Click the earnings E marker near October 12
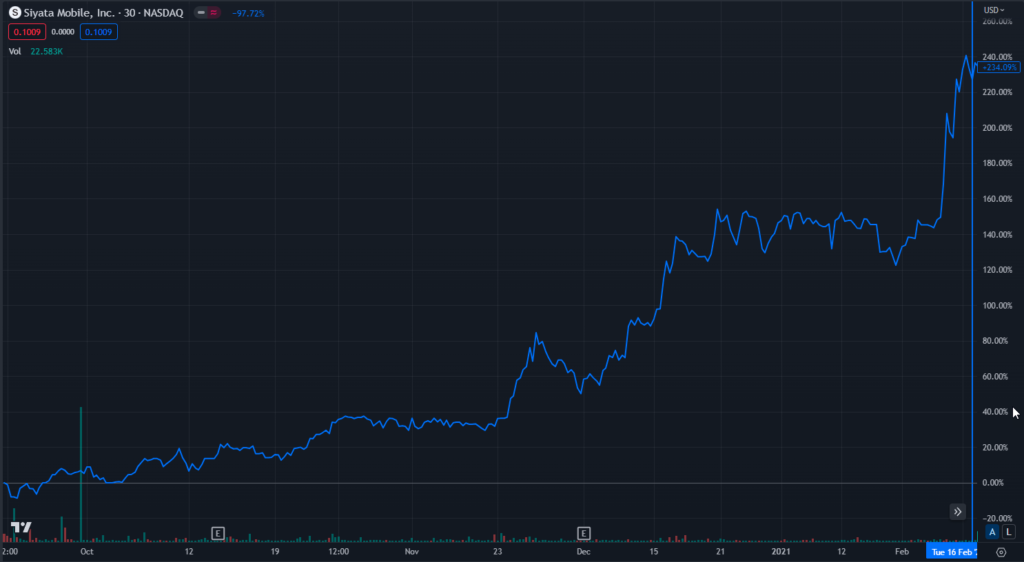The width and height of the screenshot is (1024, 562). pos(218,533)
